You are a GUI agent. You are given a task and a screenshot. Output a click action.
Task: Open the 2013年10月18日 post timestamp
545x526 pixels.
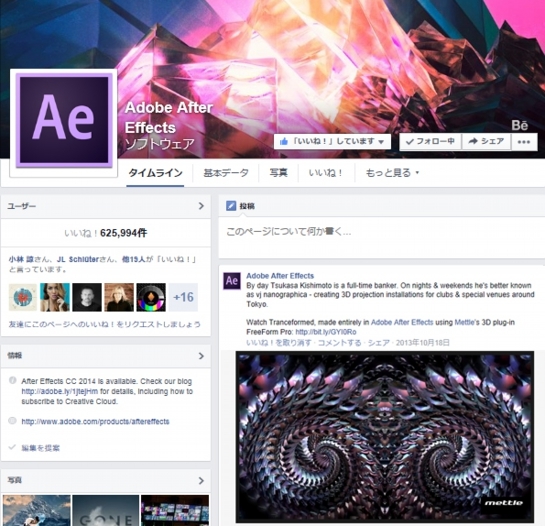tap(423, 343)
